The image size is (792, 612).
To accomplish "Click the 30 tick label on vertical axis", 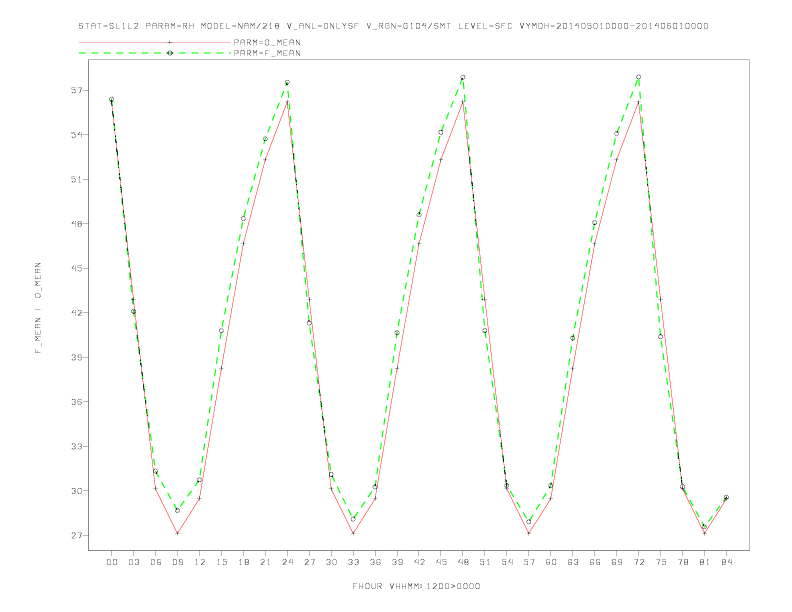I will tap(76, 491).
